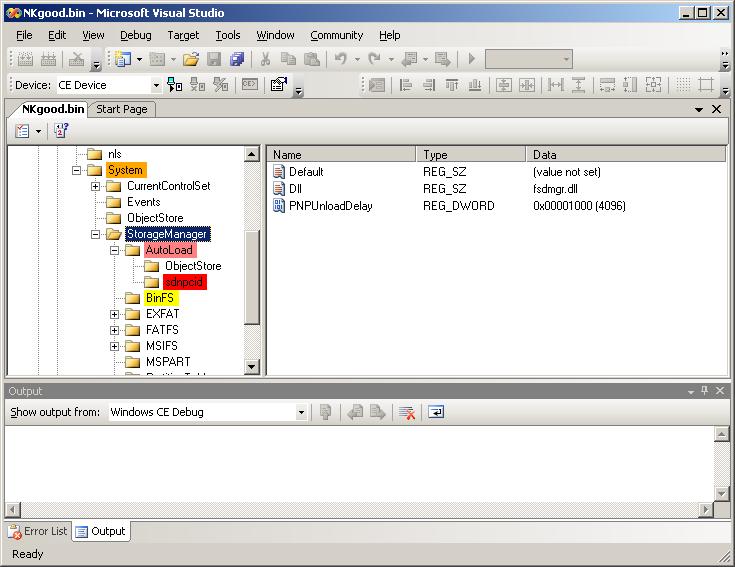Click the CE target control icon
The image size is (735, 567).
(x=249, y=85)
